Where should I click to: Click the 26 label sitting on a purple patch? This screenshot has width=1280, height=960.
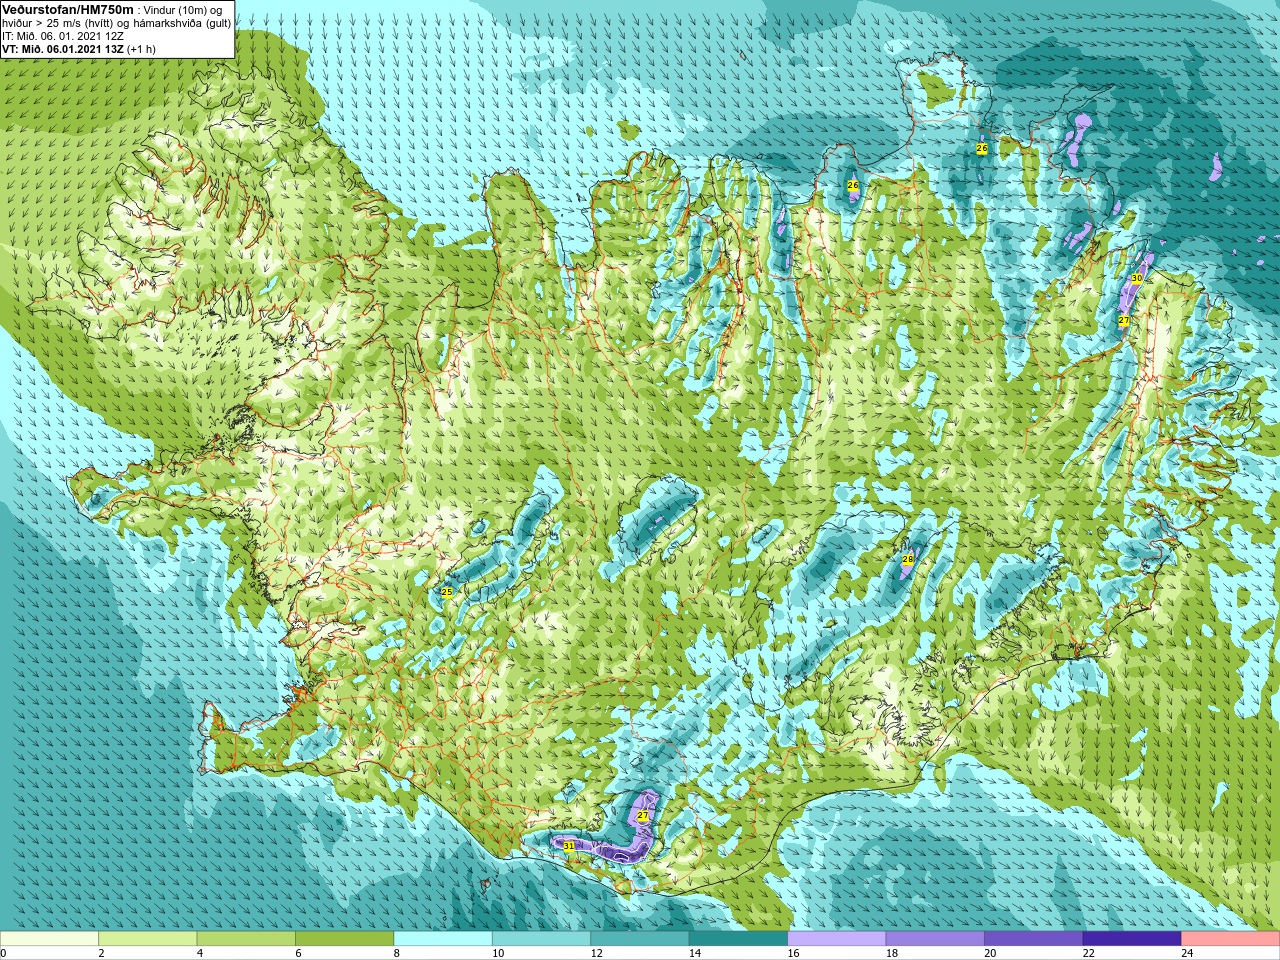click(853, 185)
